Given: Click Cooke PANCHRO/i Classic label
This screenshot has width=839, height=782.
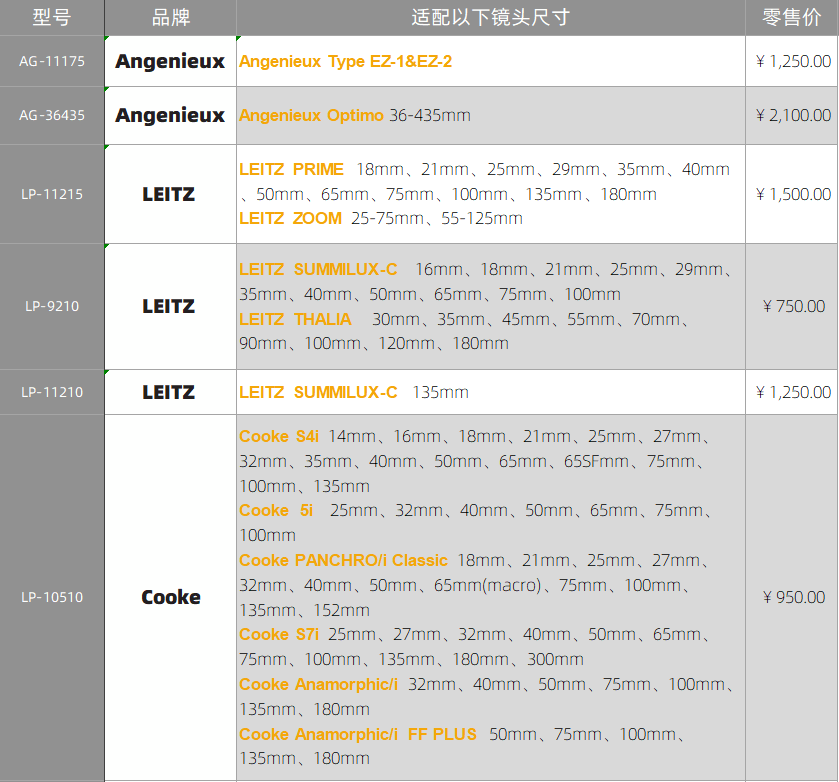Looking at the screenshot, I should point(343,560).
